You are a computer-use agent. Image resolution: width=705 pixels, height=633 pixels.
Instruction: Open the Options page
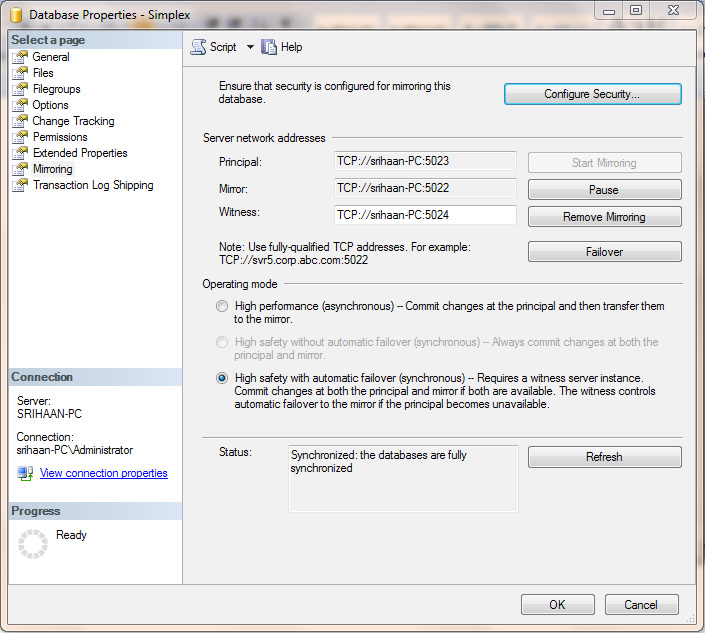50,105
